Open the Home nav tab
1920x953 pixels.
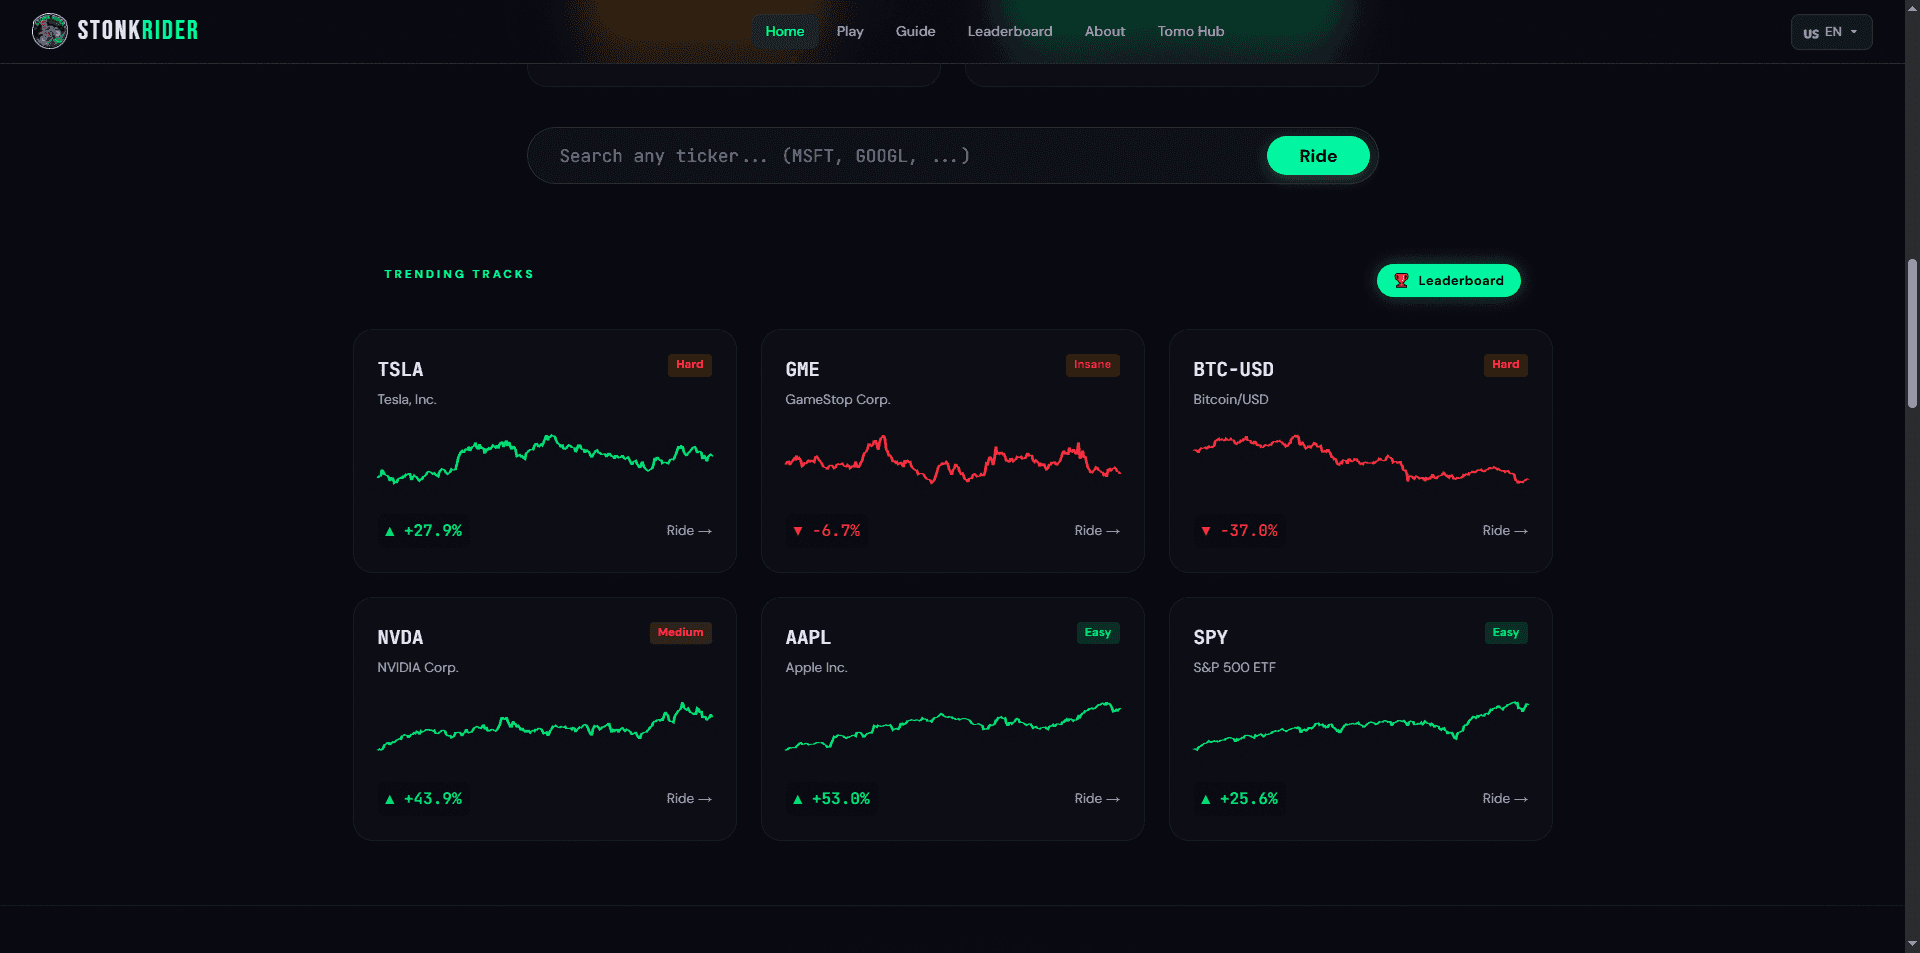click(x=785, y=31)
